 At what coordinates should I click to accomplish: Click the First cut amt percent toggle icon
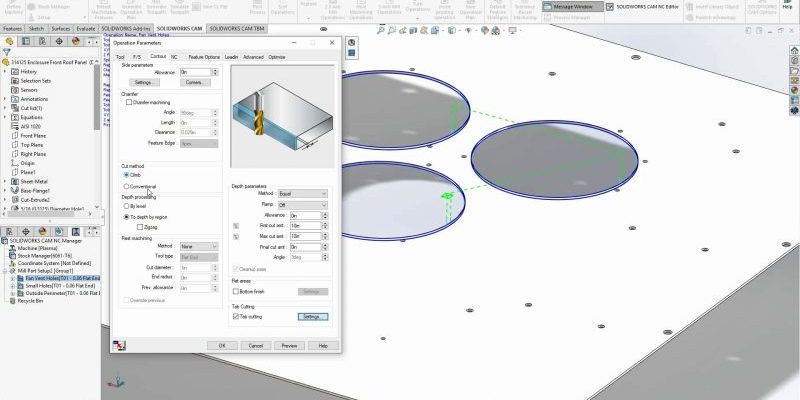pos(236,226)
